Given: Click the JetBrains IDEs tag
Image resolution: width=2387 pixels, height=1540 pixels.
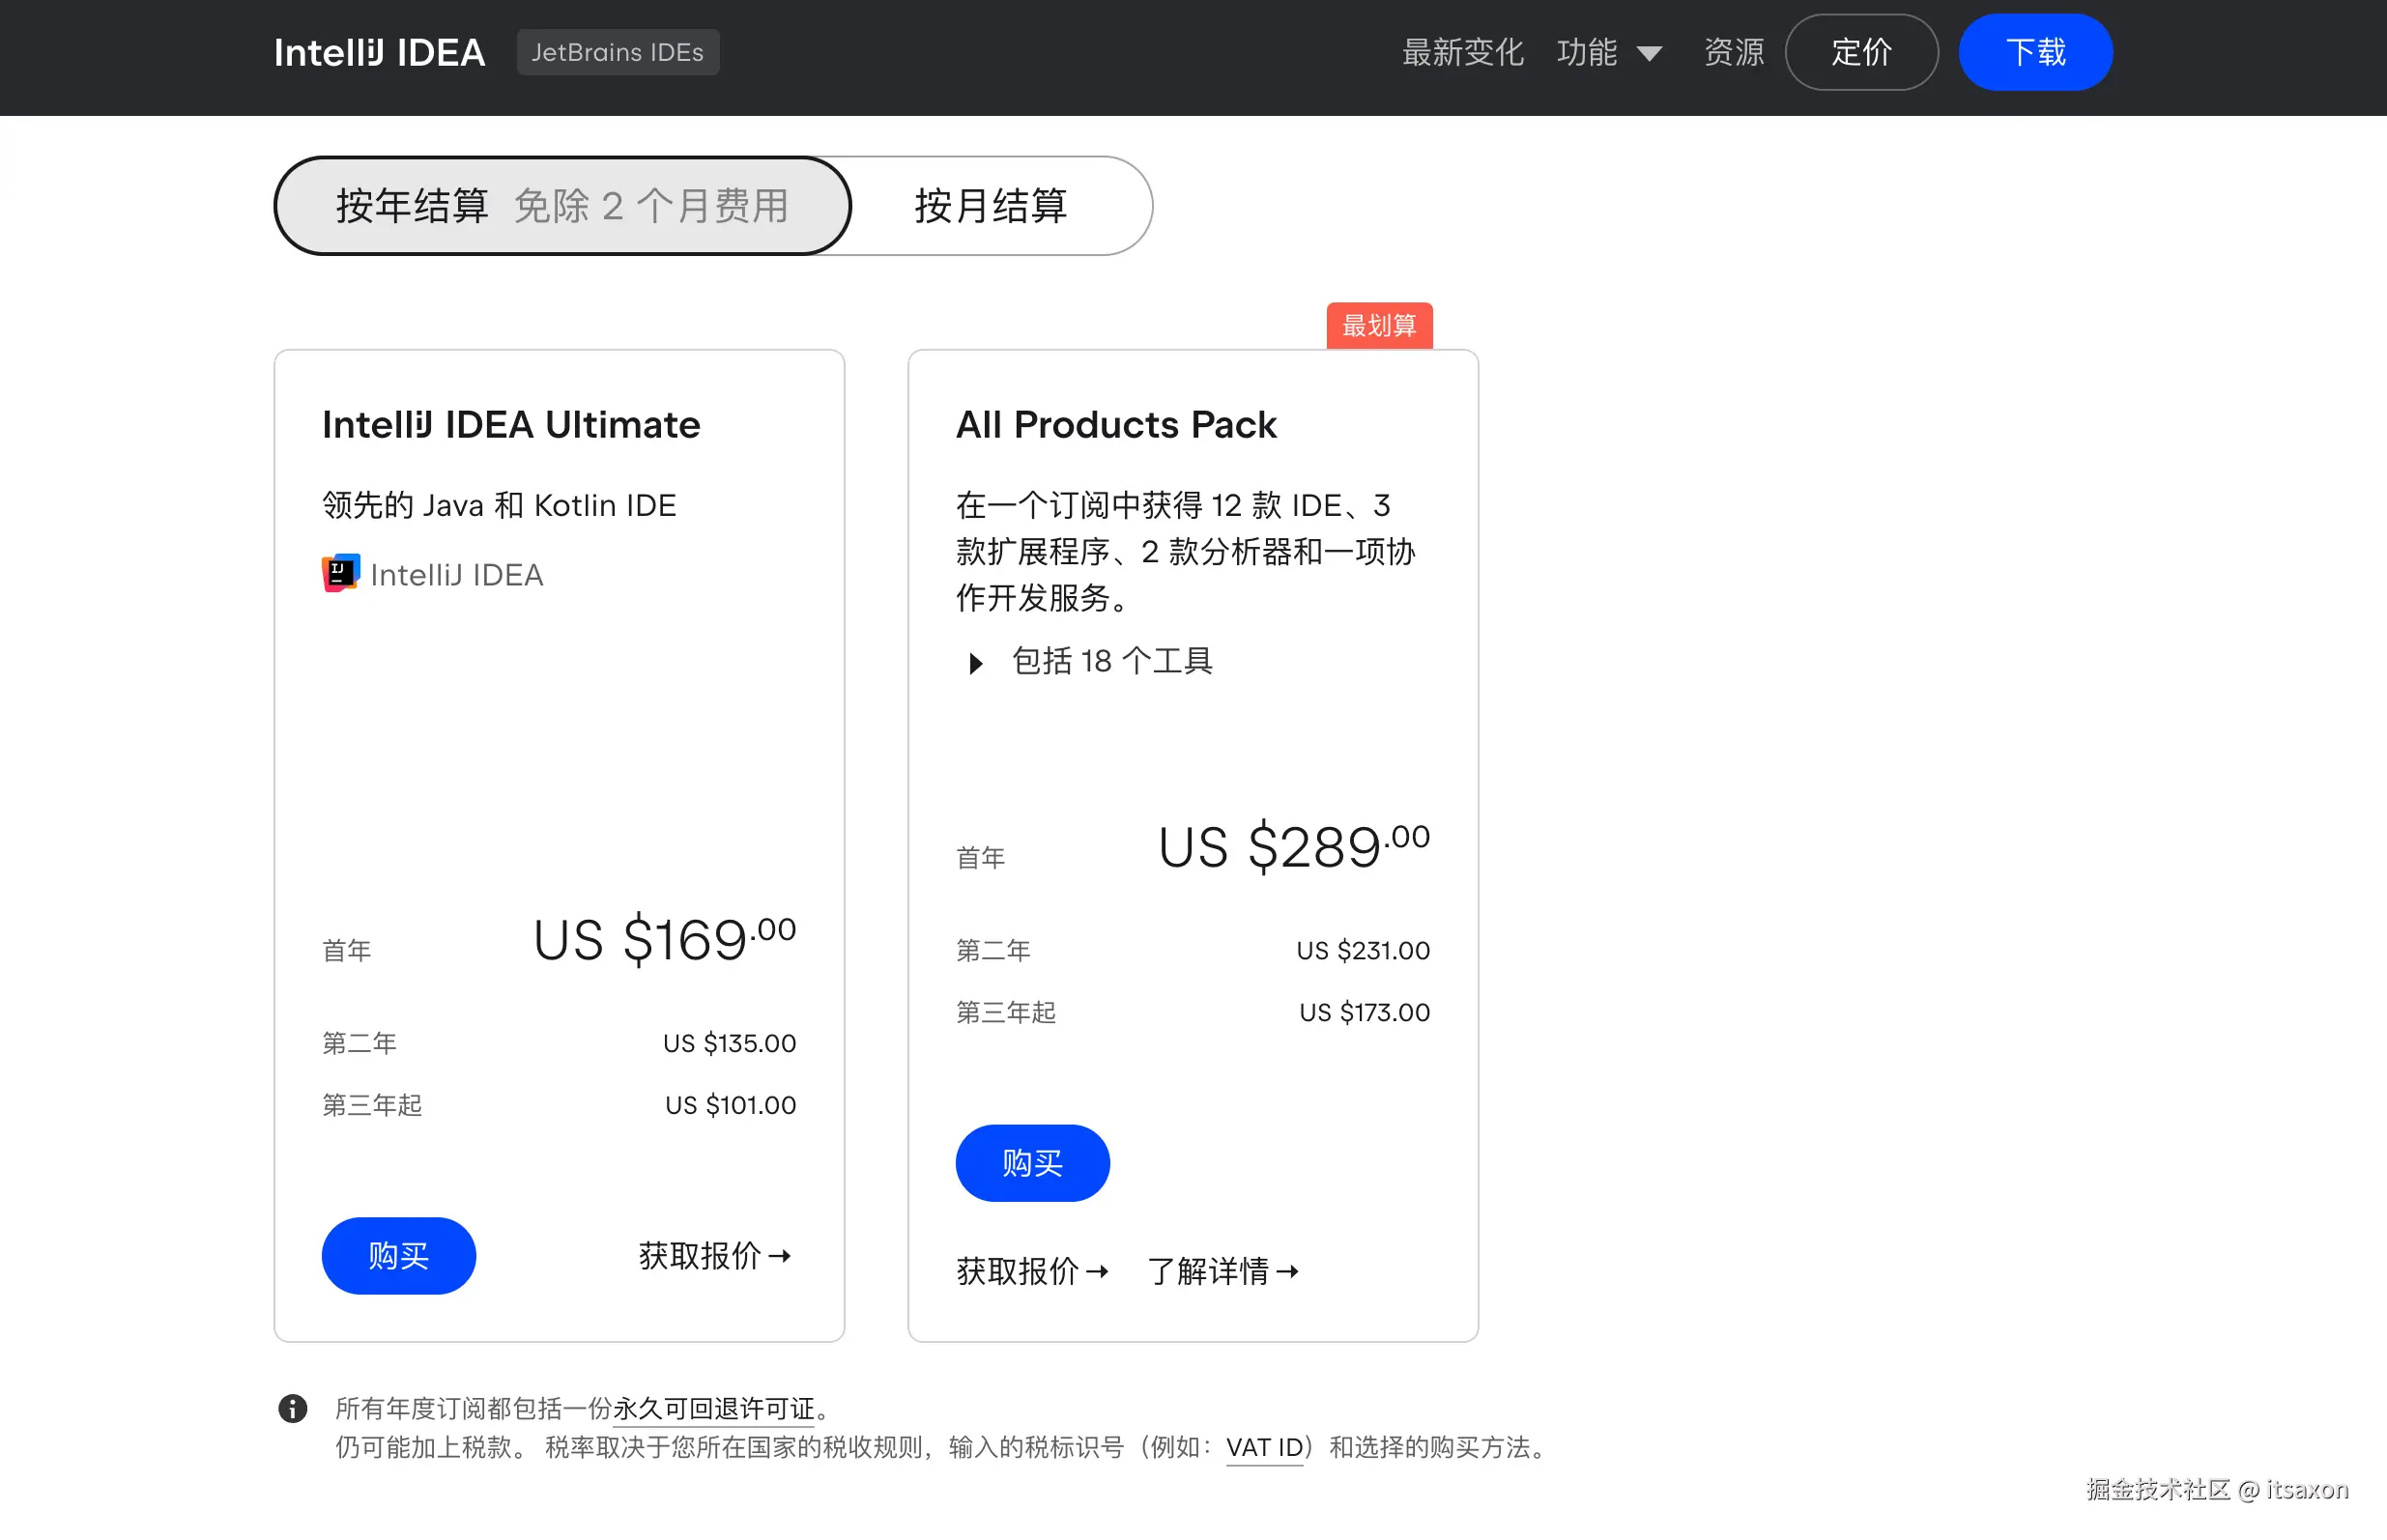Looking at the screenshot, I should (617, 52).
